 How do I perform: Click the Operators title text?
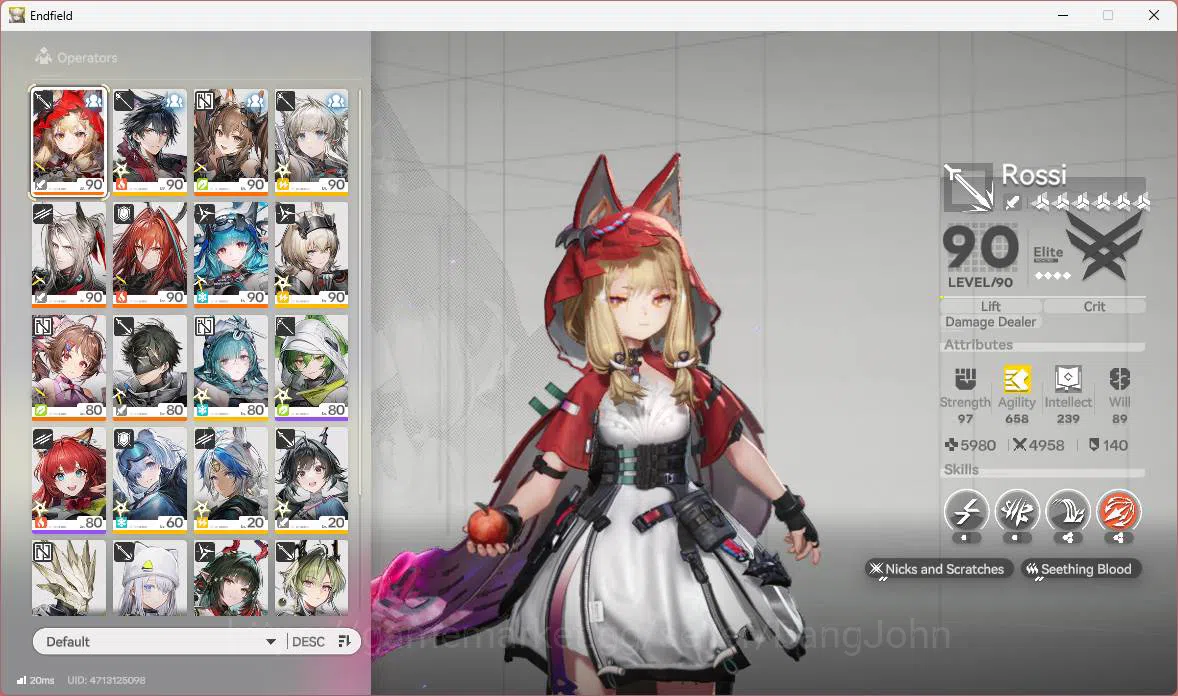[87, 57]
